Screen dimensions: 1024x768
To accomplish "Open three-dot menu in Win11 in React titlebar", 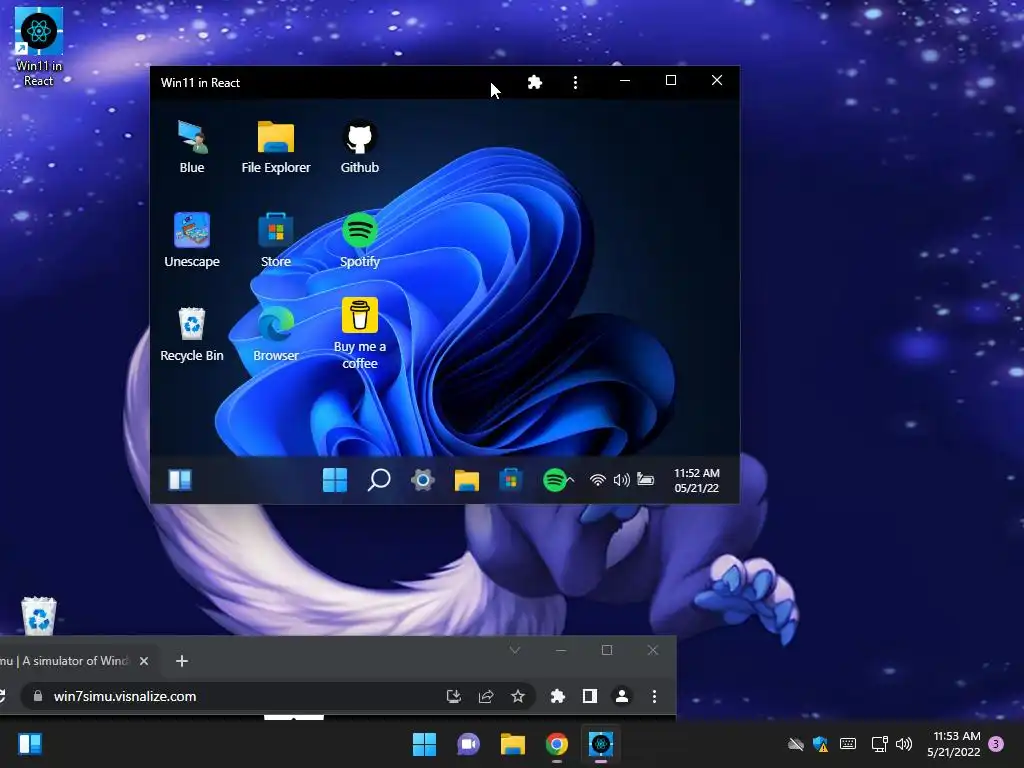I will [x=575, y=82].
